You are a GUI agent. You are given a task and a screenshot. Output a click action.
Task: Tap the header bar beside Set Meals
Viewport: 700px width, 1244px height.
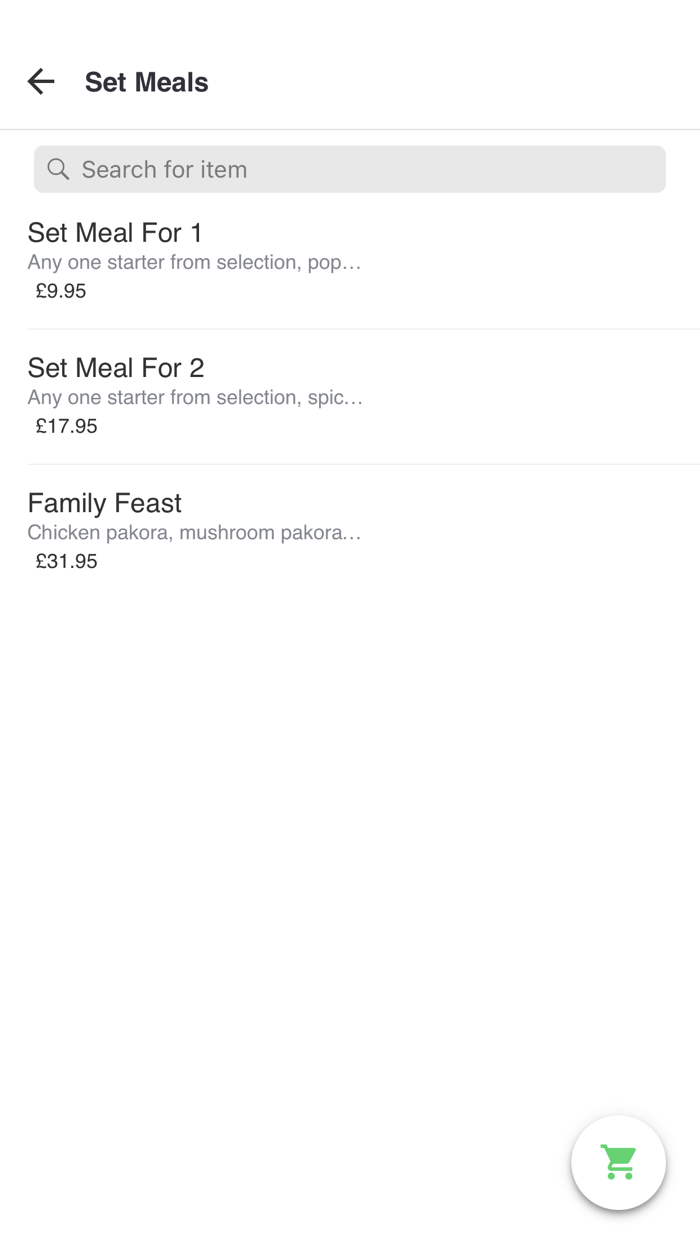click(450, 82)
